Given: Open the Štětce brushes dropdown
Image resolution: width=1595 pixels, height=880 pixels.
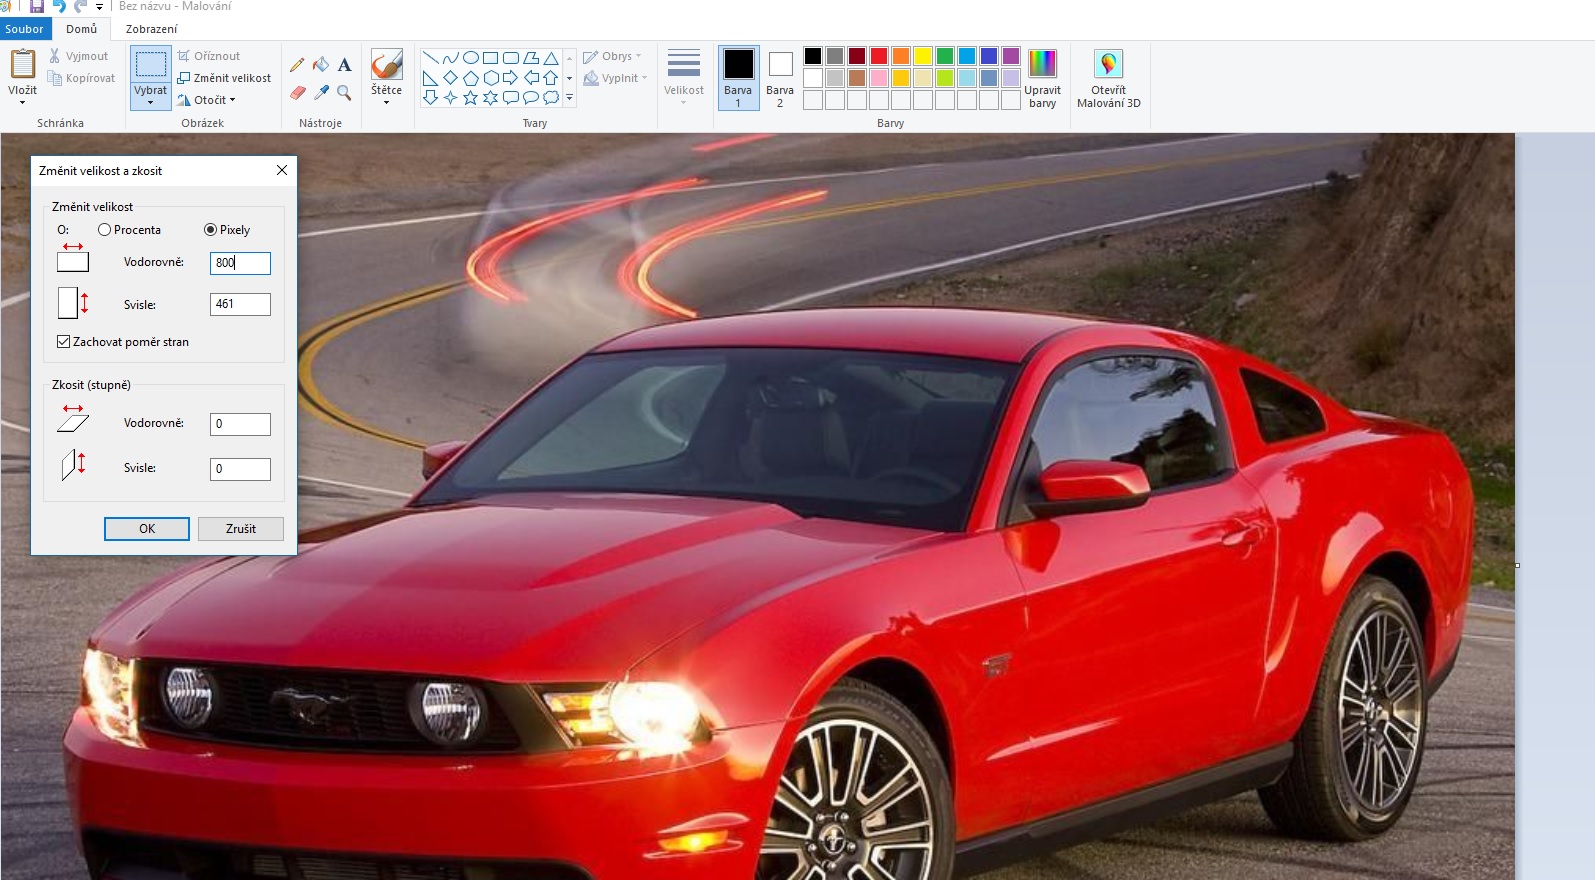Looking at the screenshot, I should (x=386, y=101).
